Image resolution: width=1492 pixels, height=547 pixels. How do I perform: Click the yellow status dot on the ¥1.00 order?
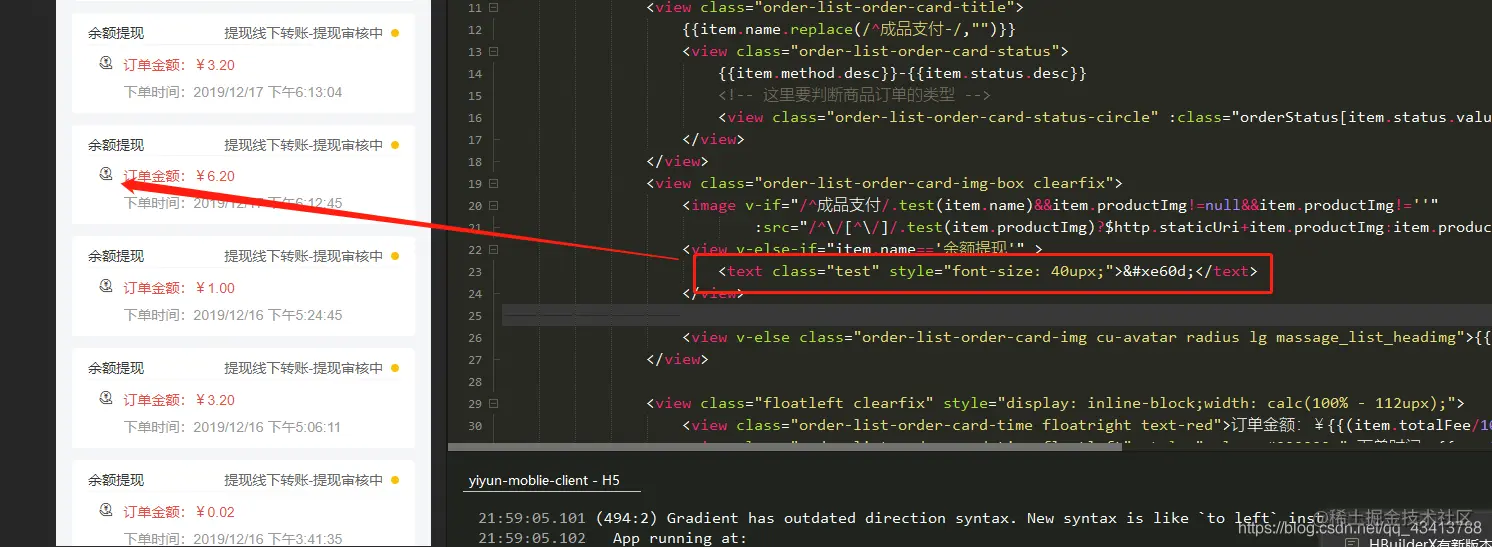coord(395,257)
